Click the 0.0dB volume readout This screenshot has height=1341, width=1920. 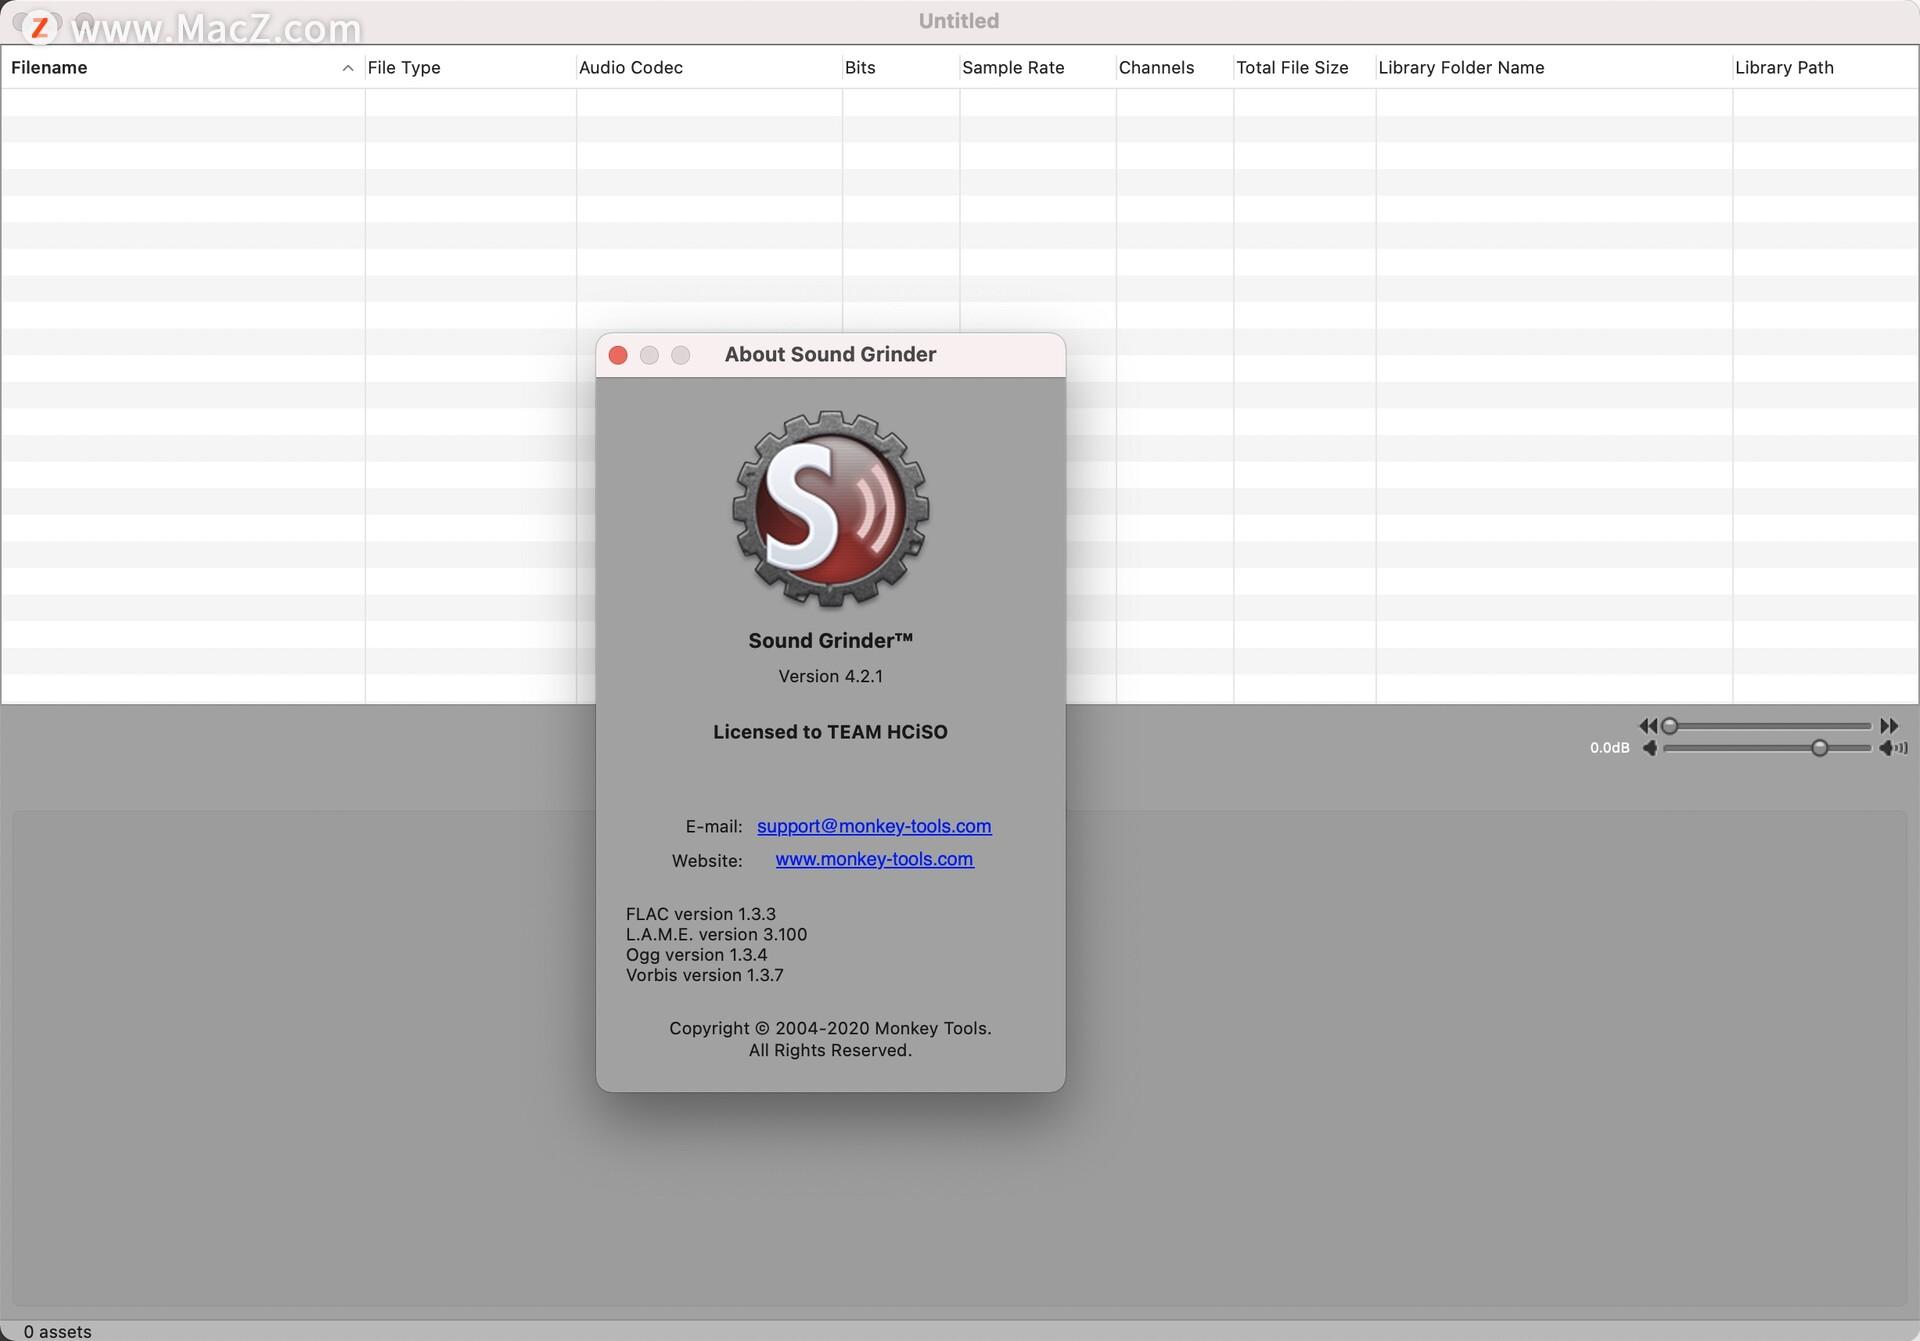click(x=1609, y=748)
